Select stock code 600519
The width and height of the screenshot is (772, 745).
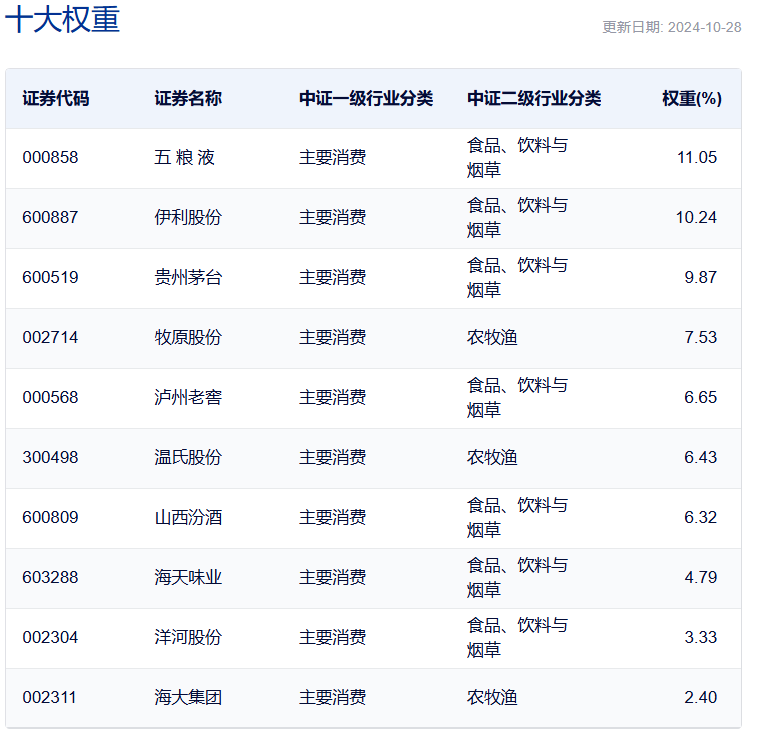pos(50,277)
